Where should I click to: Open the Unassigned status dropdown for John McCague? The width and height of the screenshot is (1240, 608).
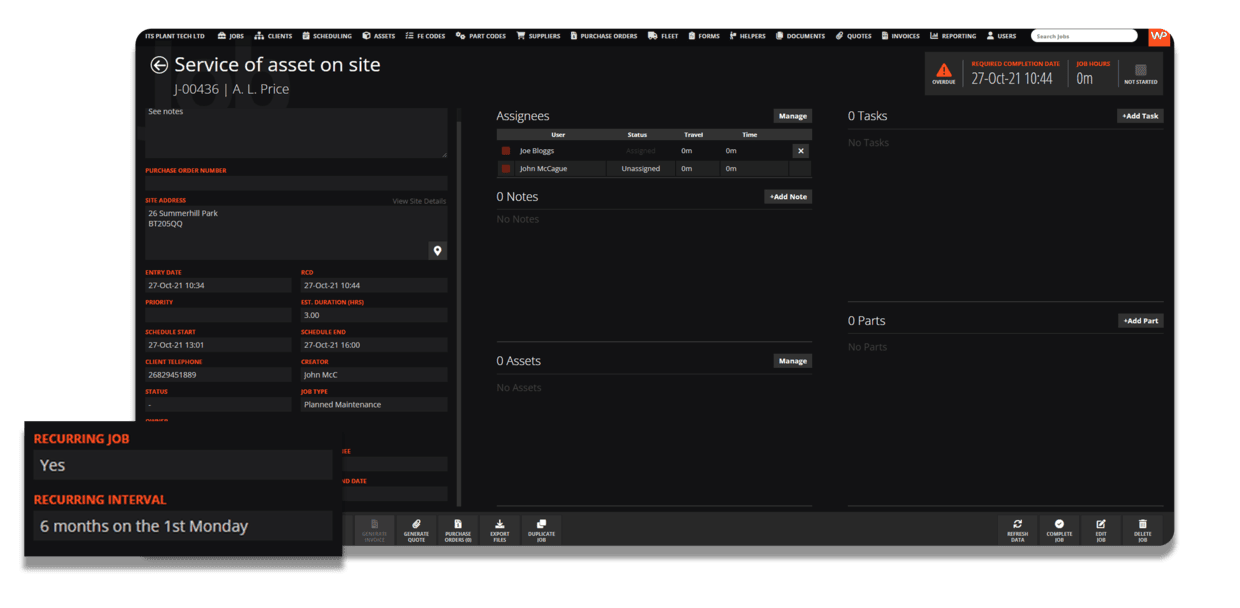point(640,168)
